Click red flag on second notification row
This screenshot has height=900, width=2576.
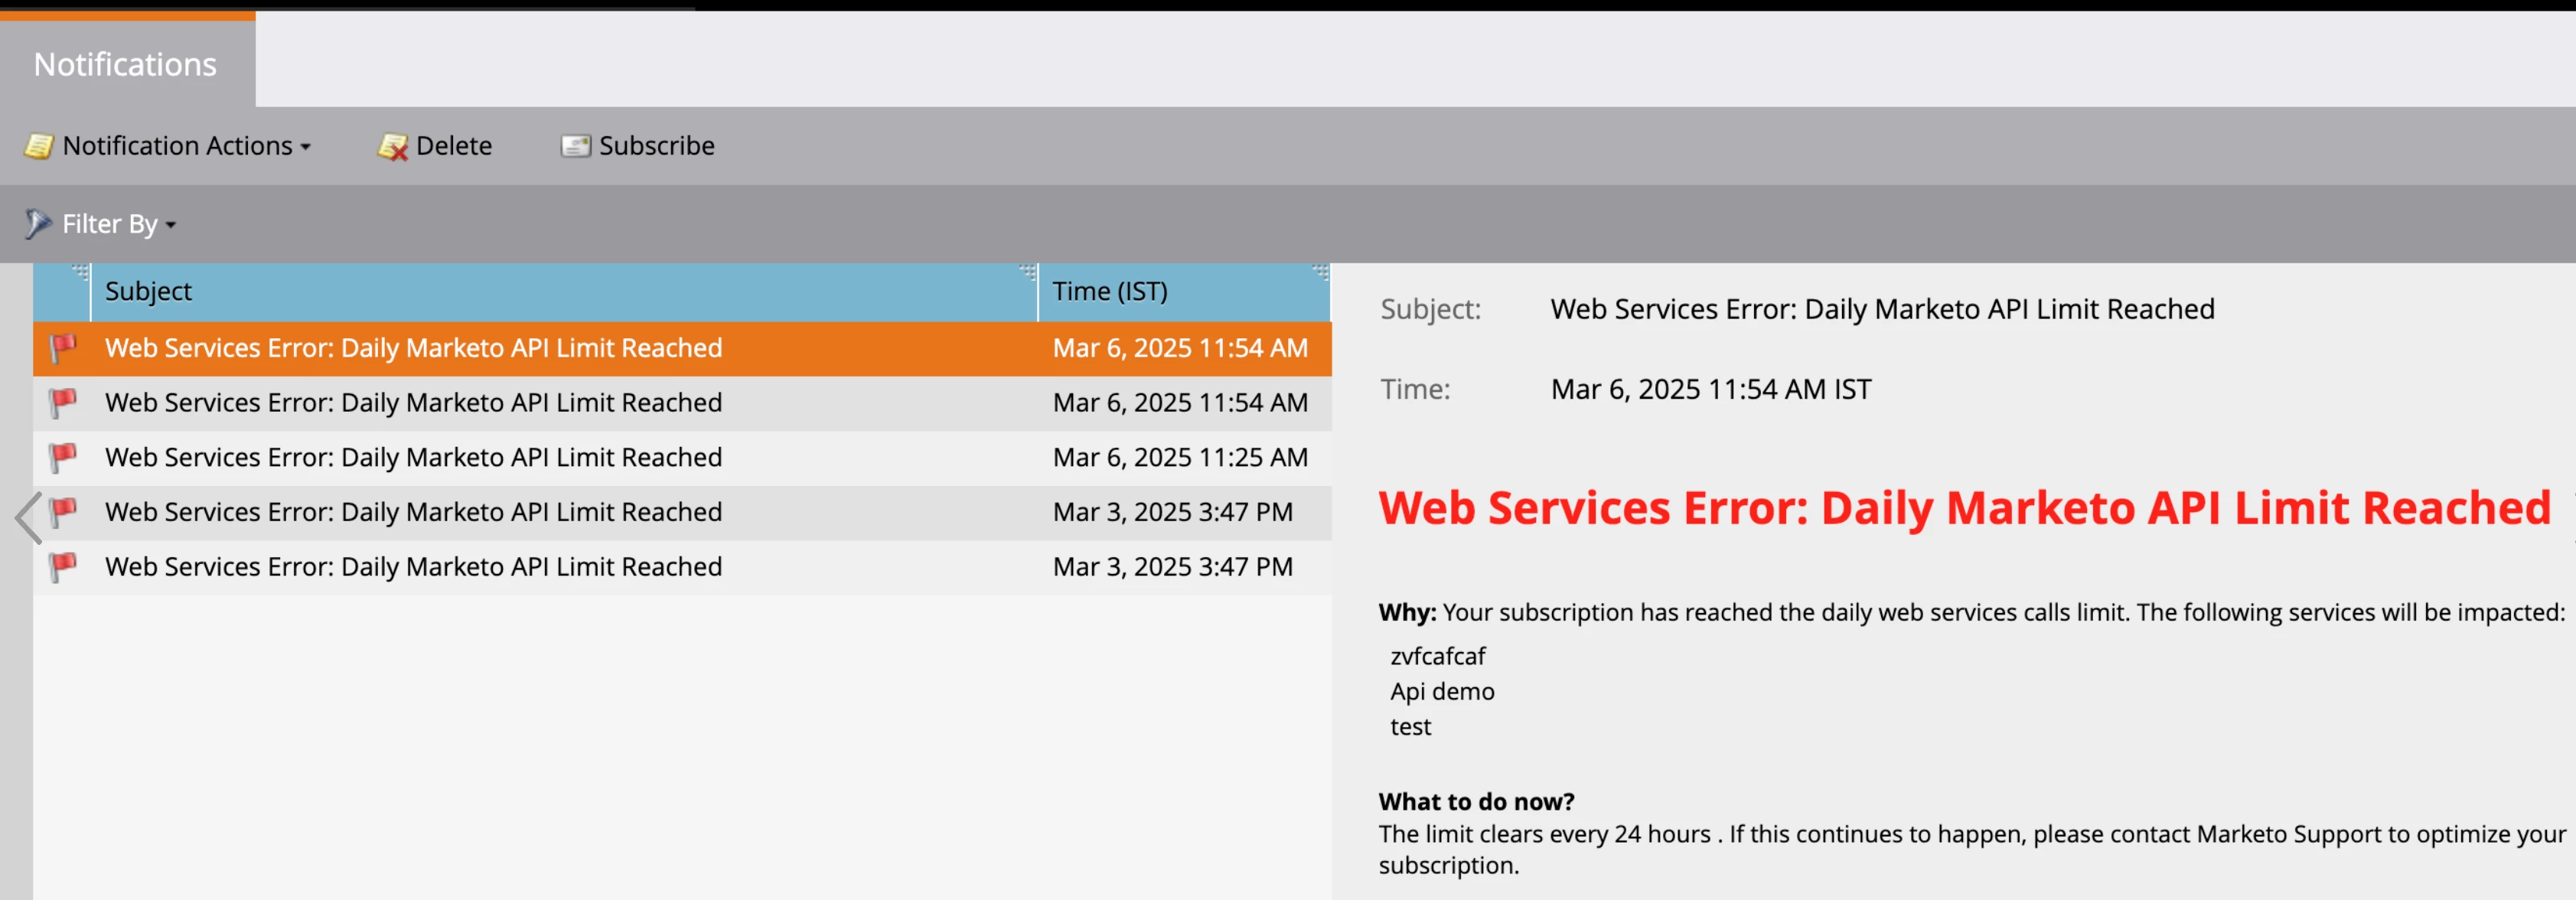coord(62,402)
